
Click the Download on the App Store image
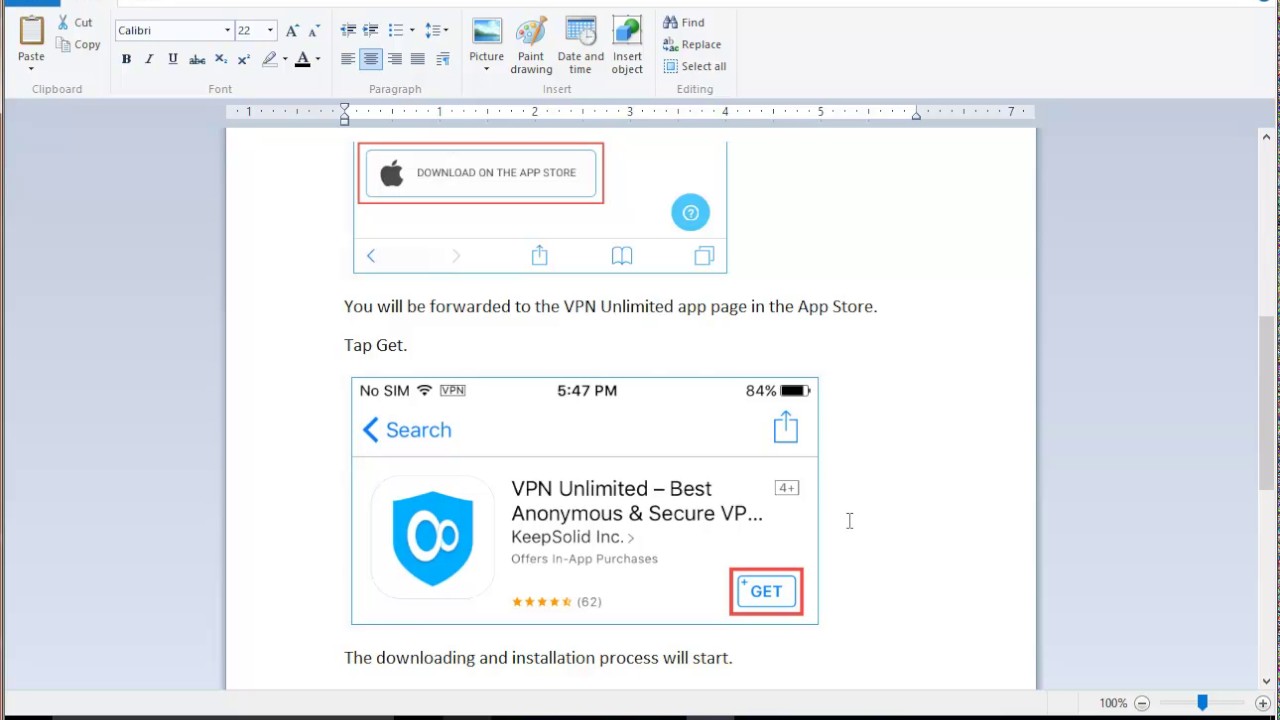(x=481, y=173)
